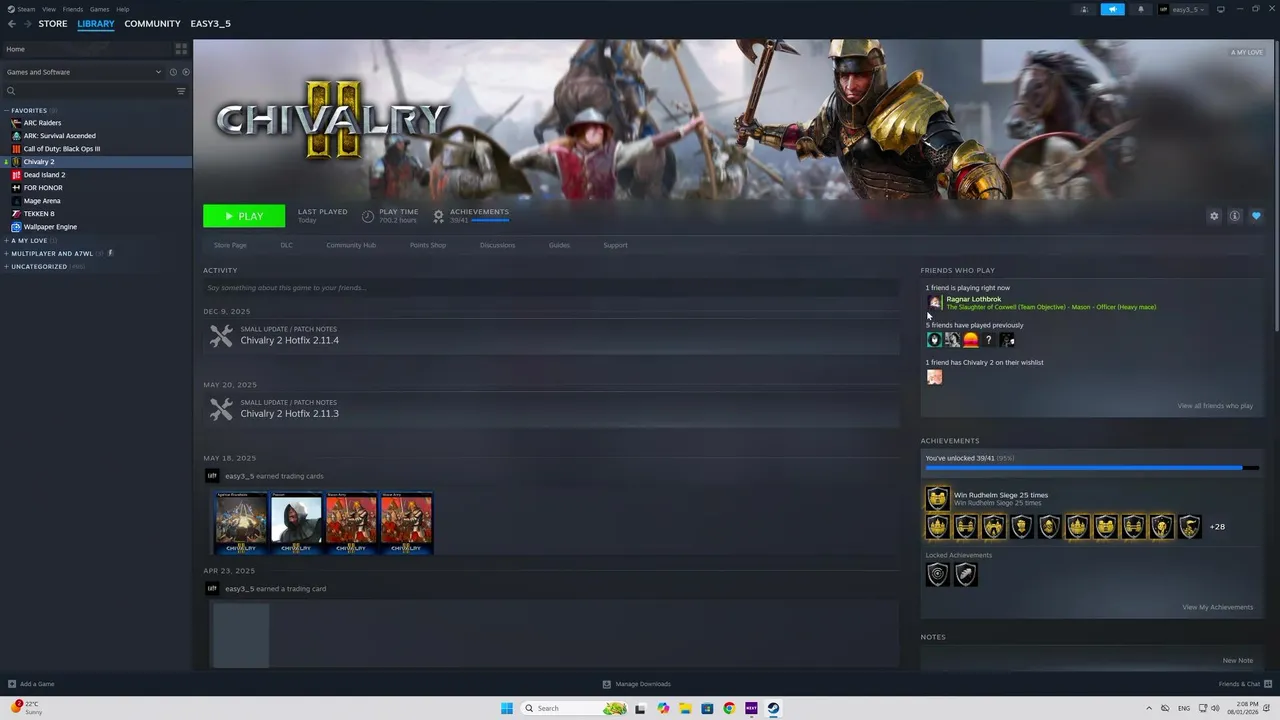Click View My Achievements

[1217, 607]
